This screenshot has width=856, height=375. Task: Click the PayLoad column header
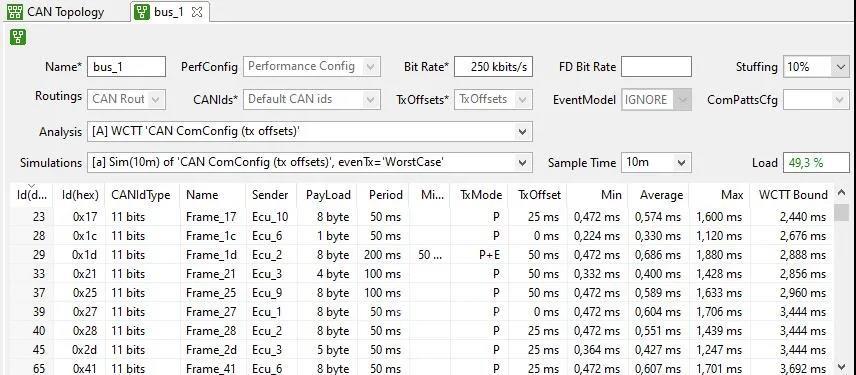coord(327,195)
